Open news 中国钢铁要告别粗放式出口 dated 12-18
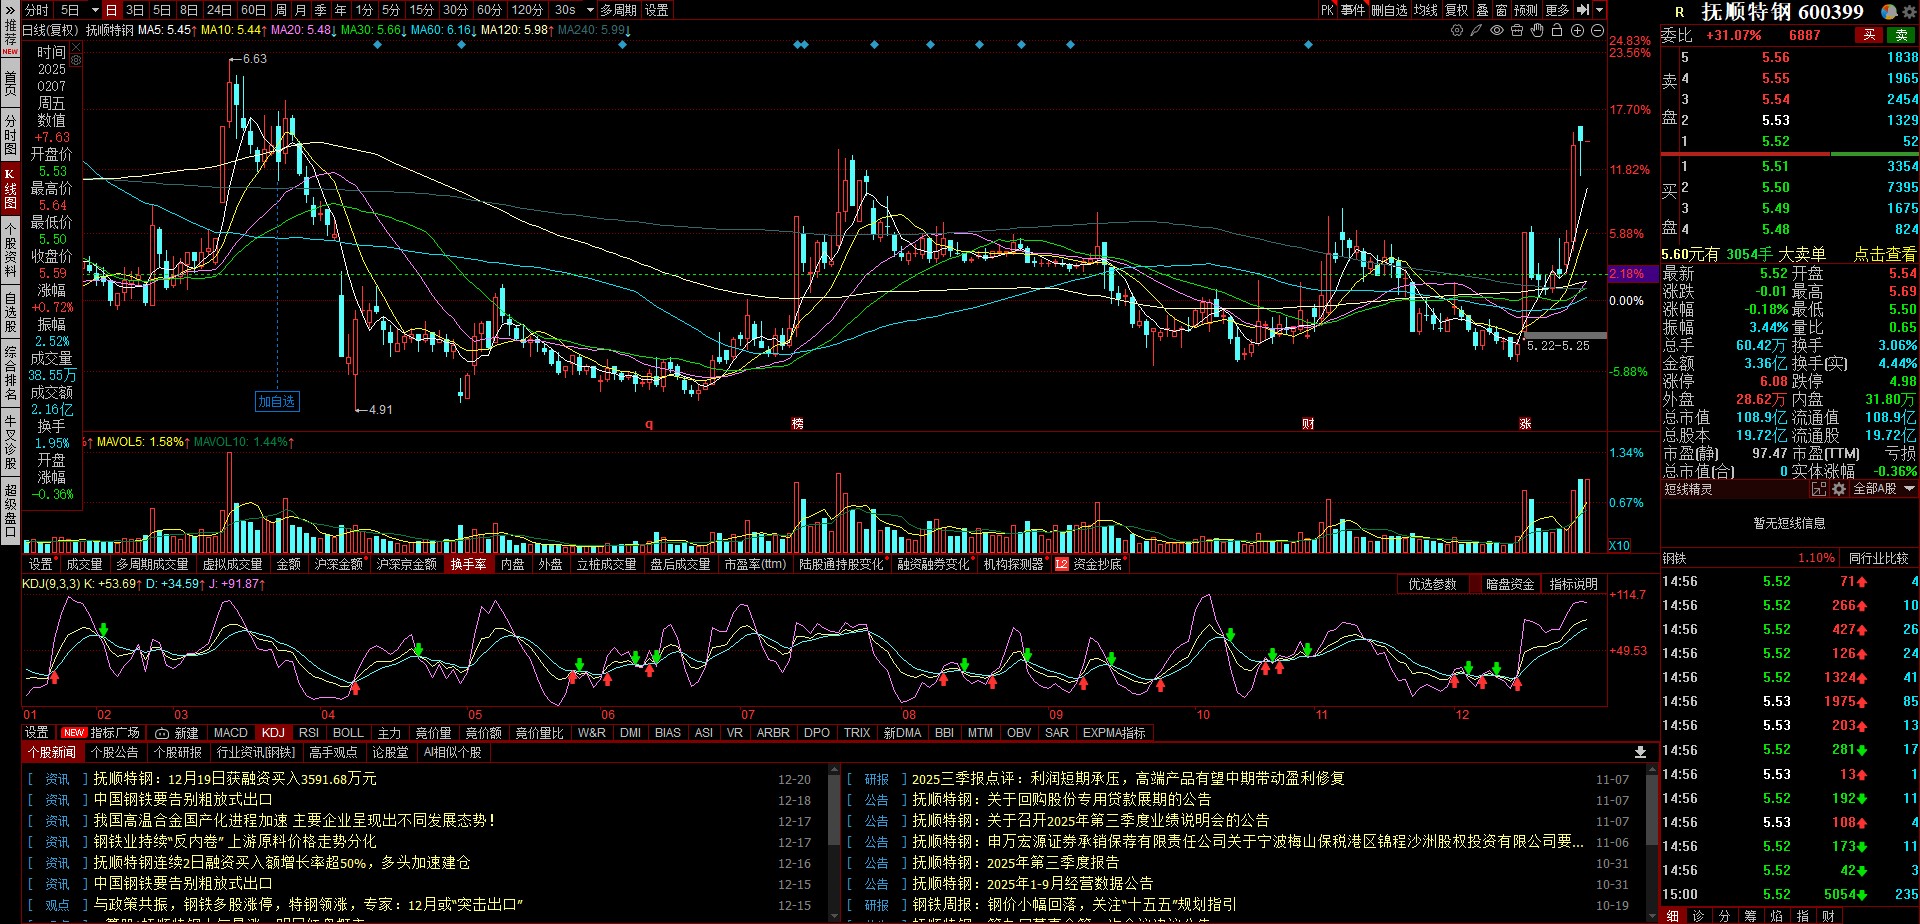This screenshot has height=924, width=1920. click(x=183, y=800)
